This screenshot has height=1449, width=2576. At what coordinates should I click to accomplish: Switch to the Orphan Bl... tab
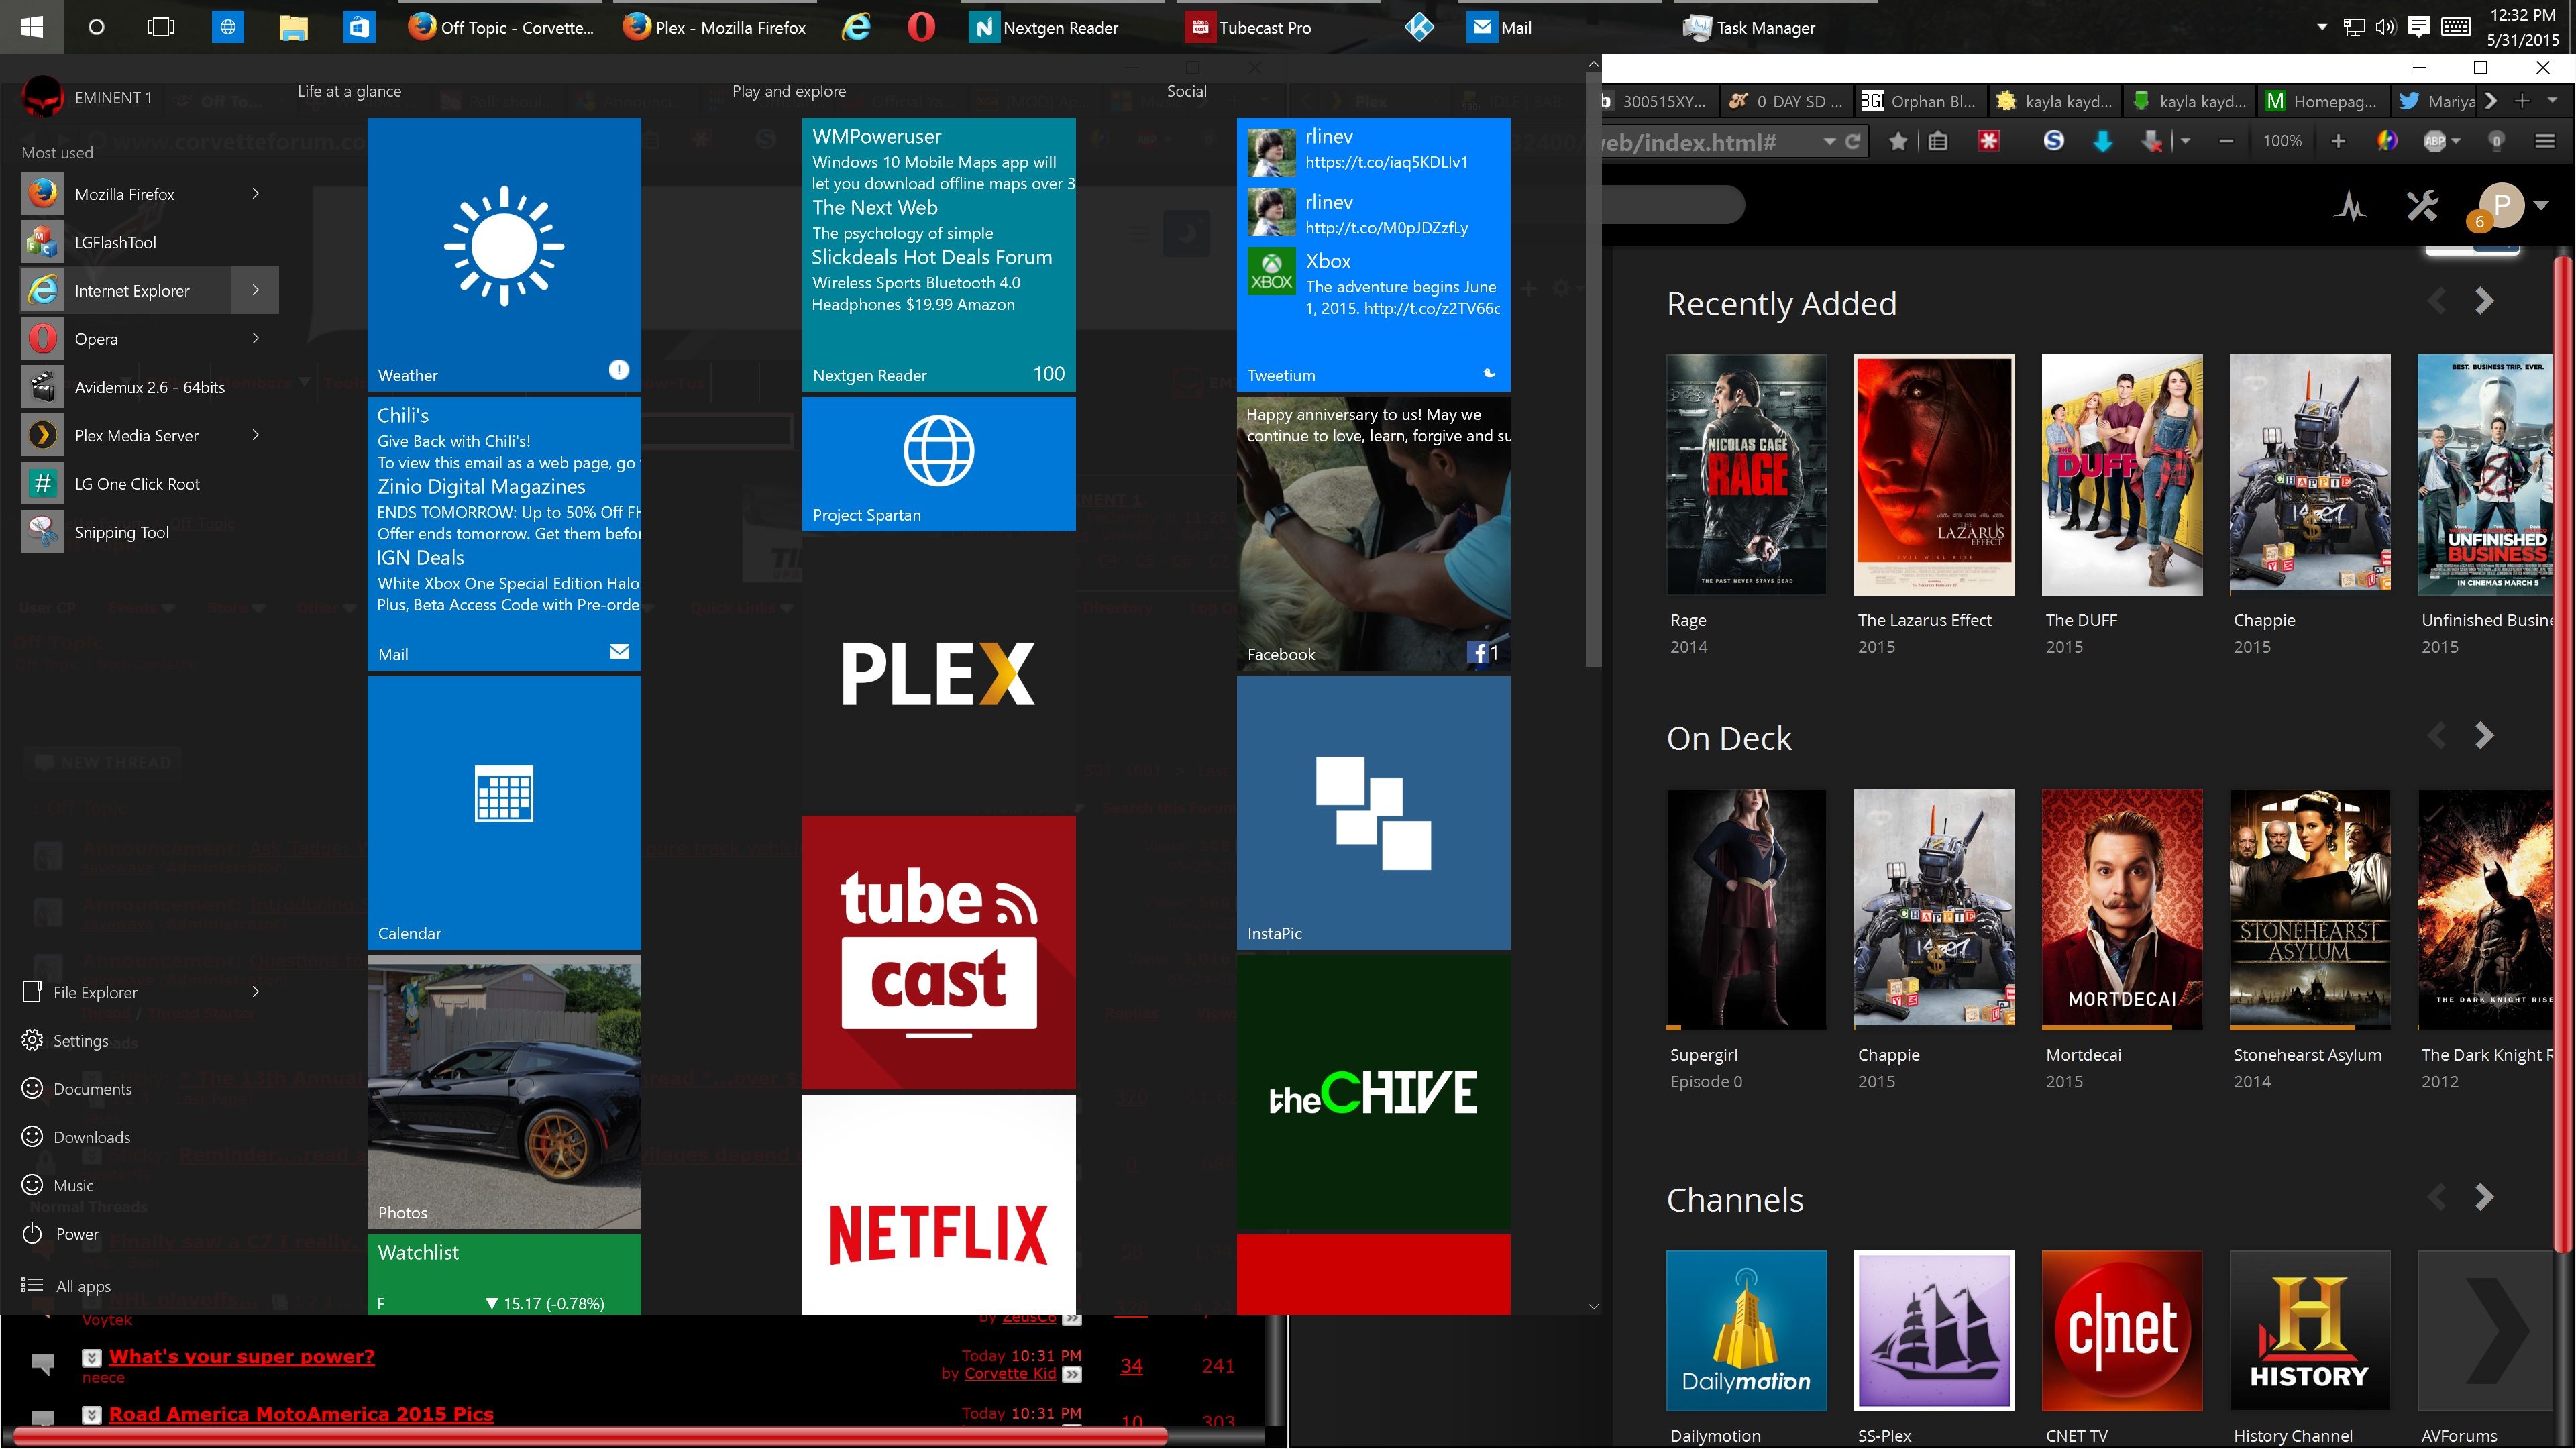pyautogui.click(x=1920, y=101)
